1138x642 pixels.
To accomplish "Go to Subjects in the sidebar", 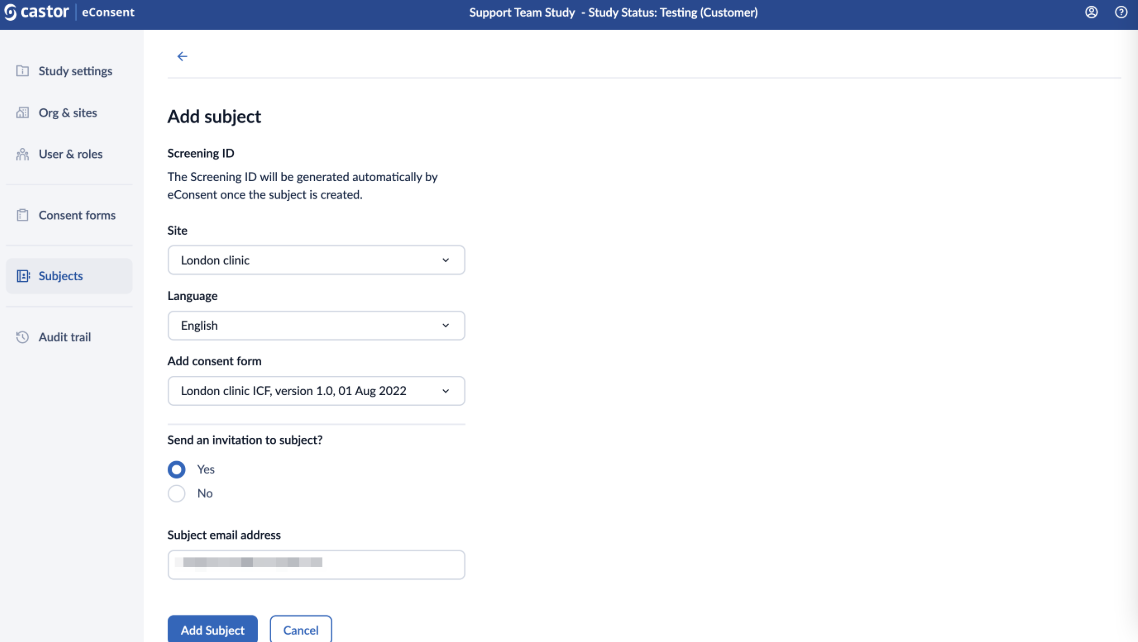I will click(x=61, y=276).
